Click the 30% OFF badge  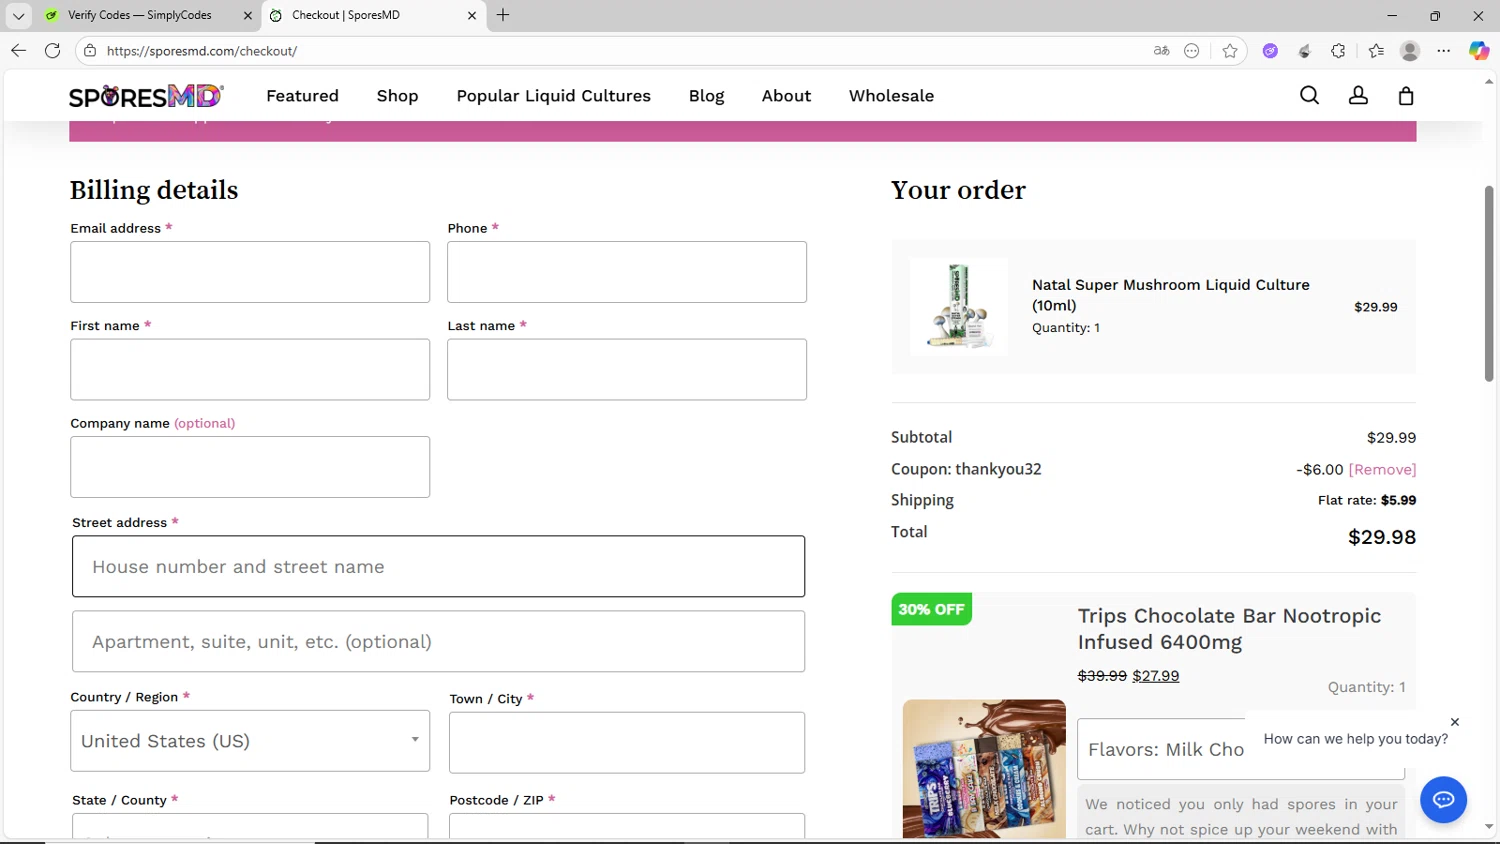(x=931, y=609)
